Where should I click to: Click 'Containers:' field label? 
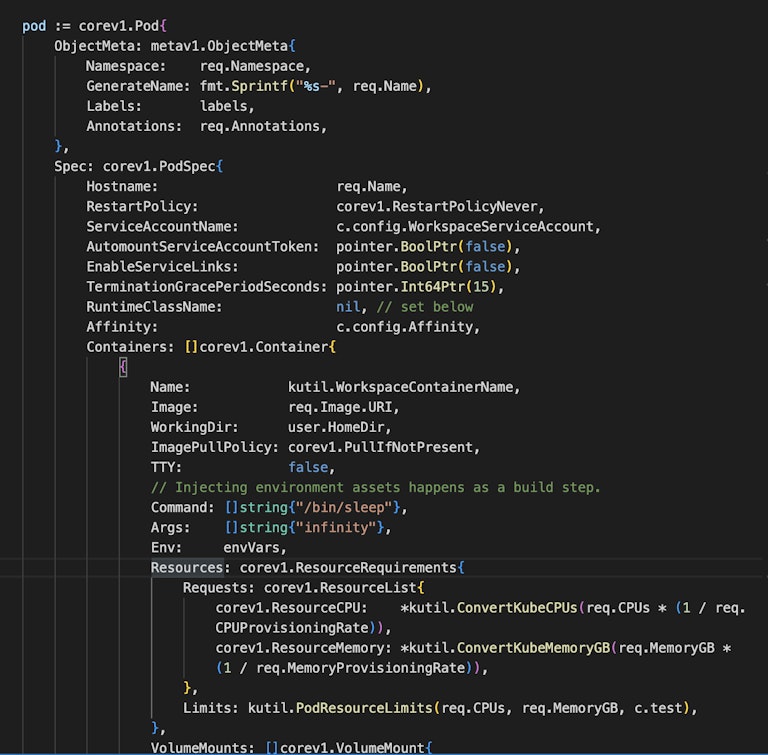pyautogui.click(x=130, y=347)
